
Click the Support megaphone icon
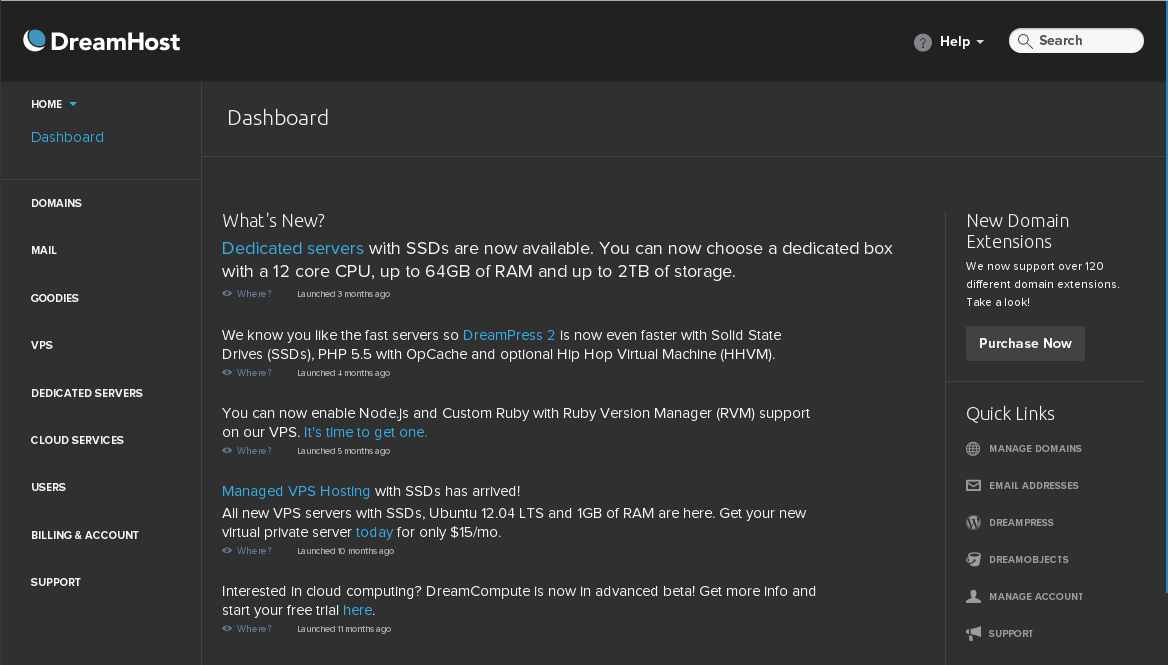coord(973,633)
